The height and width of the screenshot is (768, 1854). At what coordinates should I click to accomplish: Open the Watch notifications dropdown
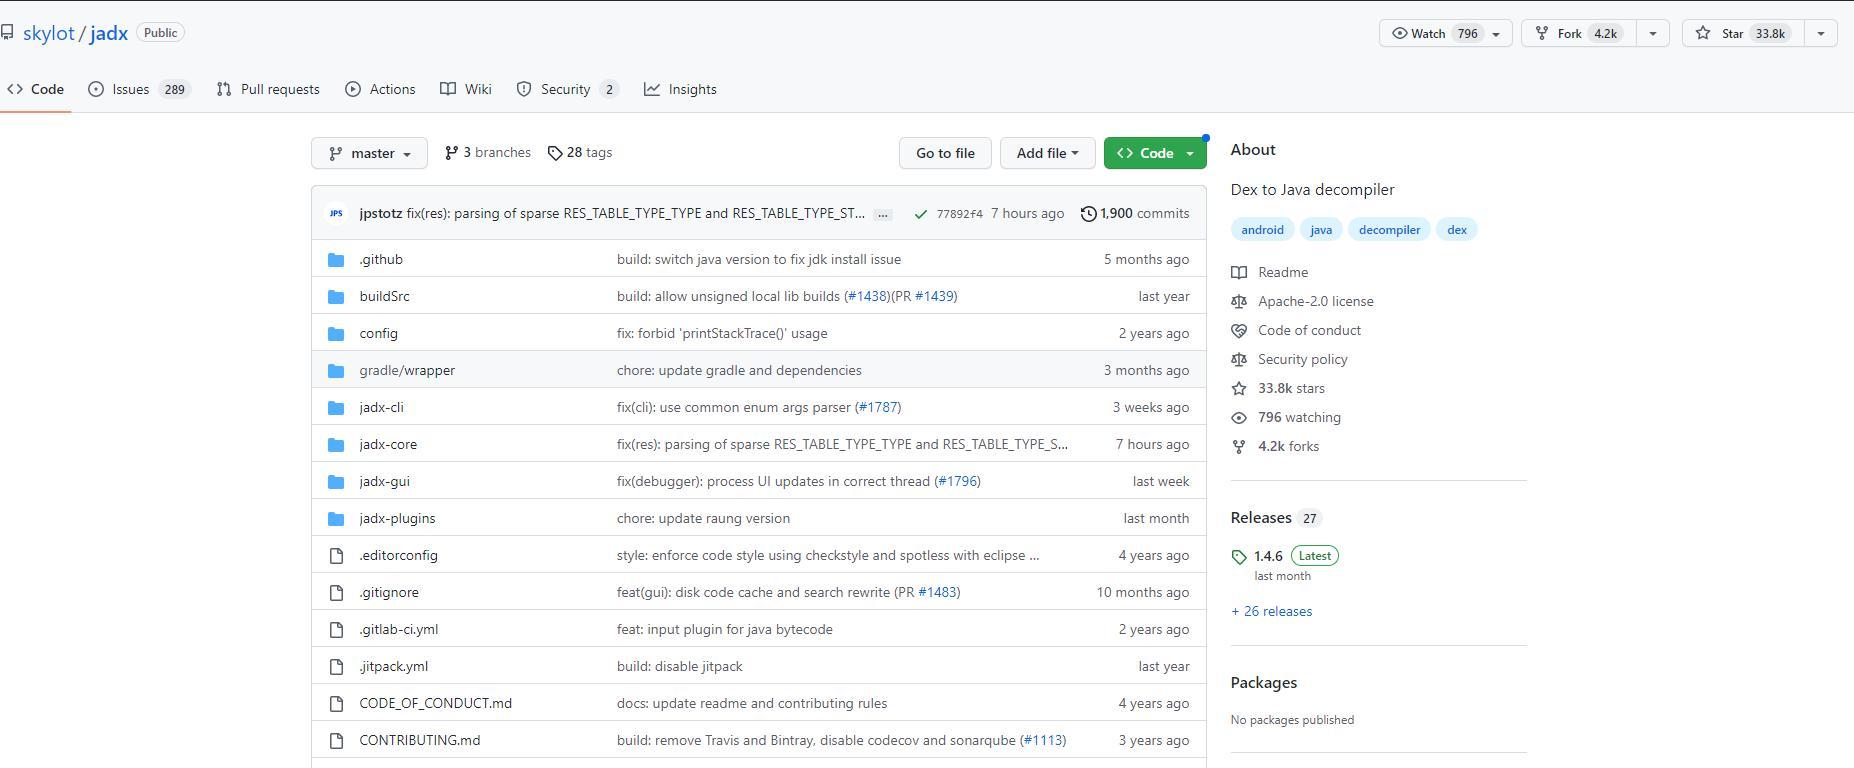coord(1445,33)
